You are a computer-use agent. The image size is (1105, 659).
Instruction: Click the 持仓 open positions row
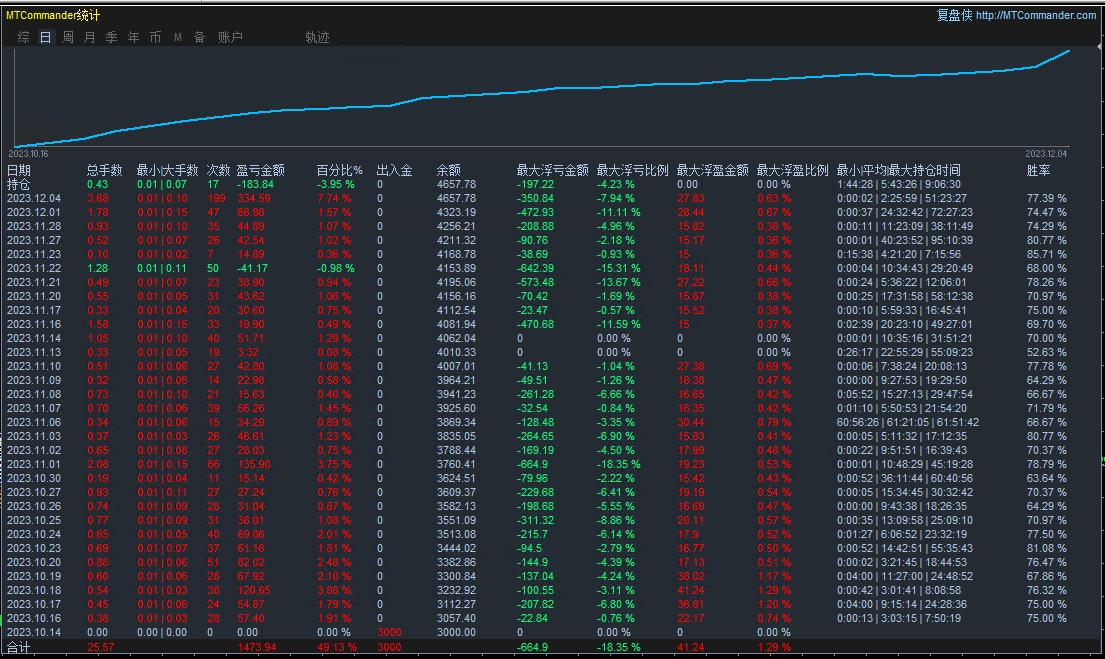(x=19, y=184)
